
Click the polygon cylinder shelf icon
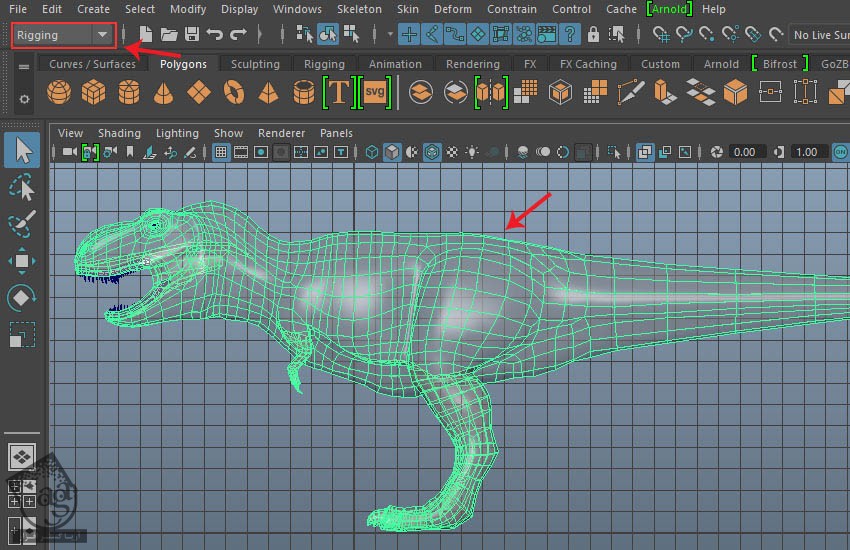click(127, 94)
